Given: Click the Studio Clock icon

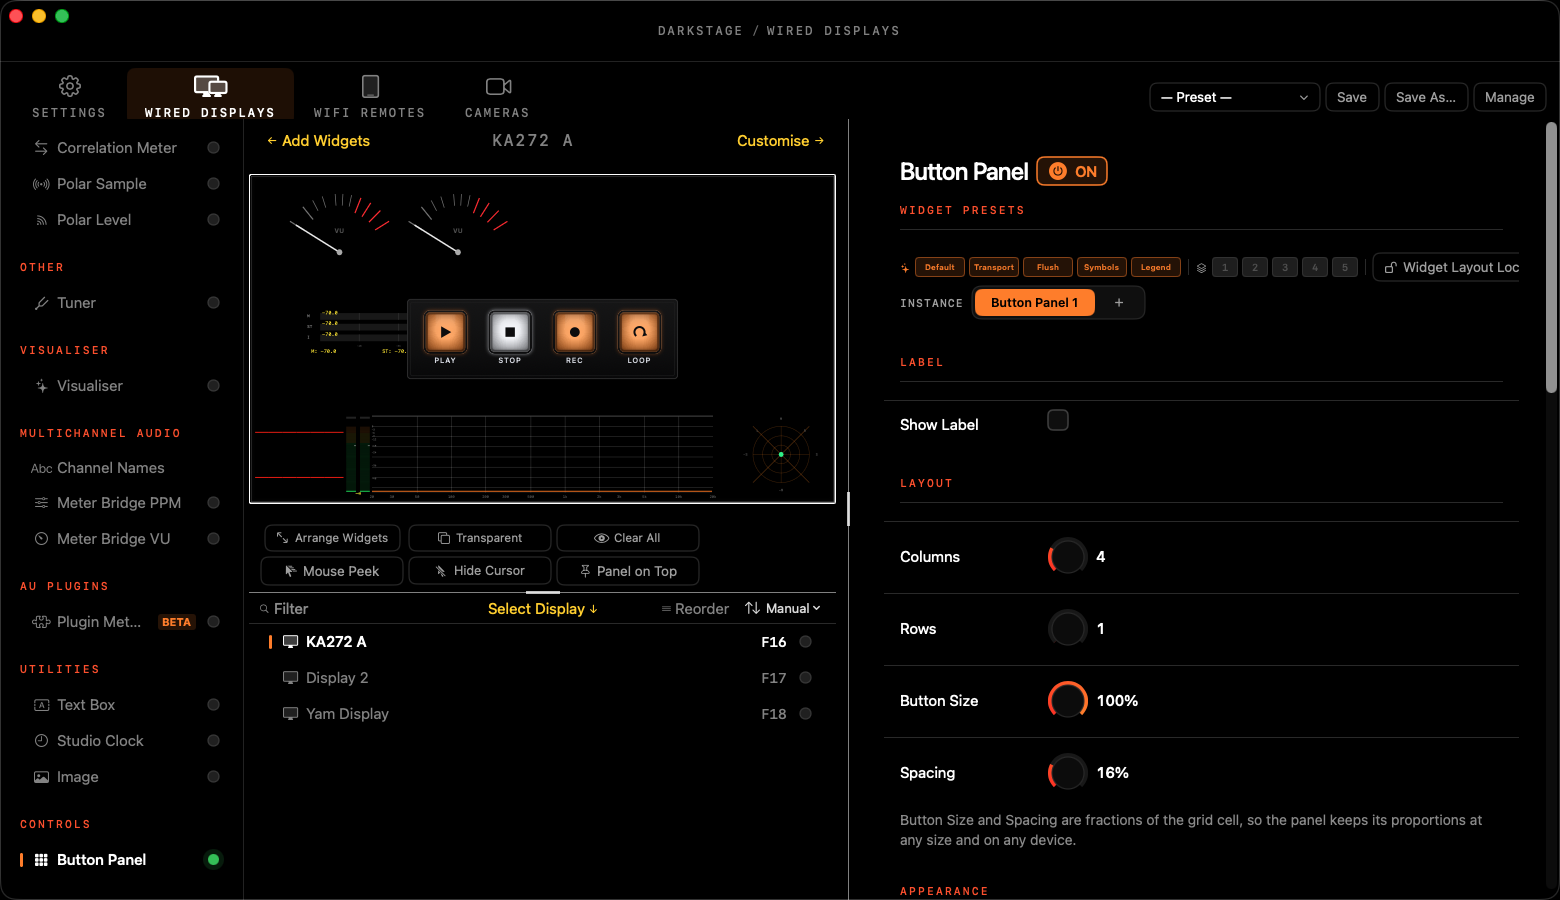Looking at the screenshot, I should (x=41, y=741).
